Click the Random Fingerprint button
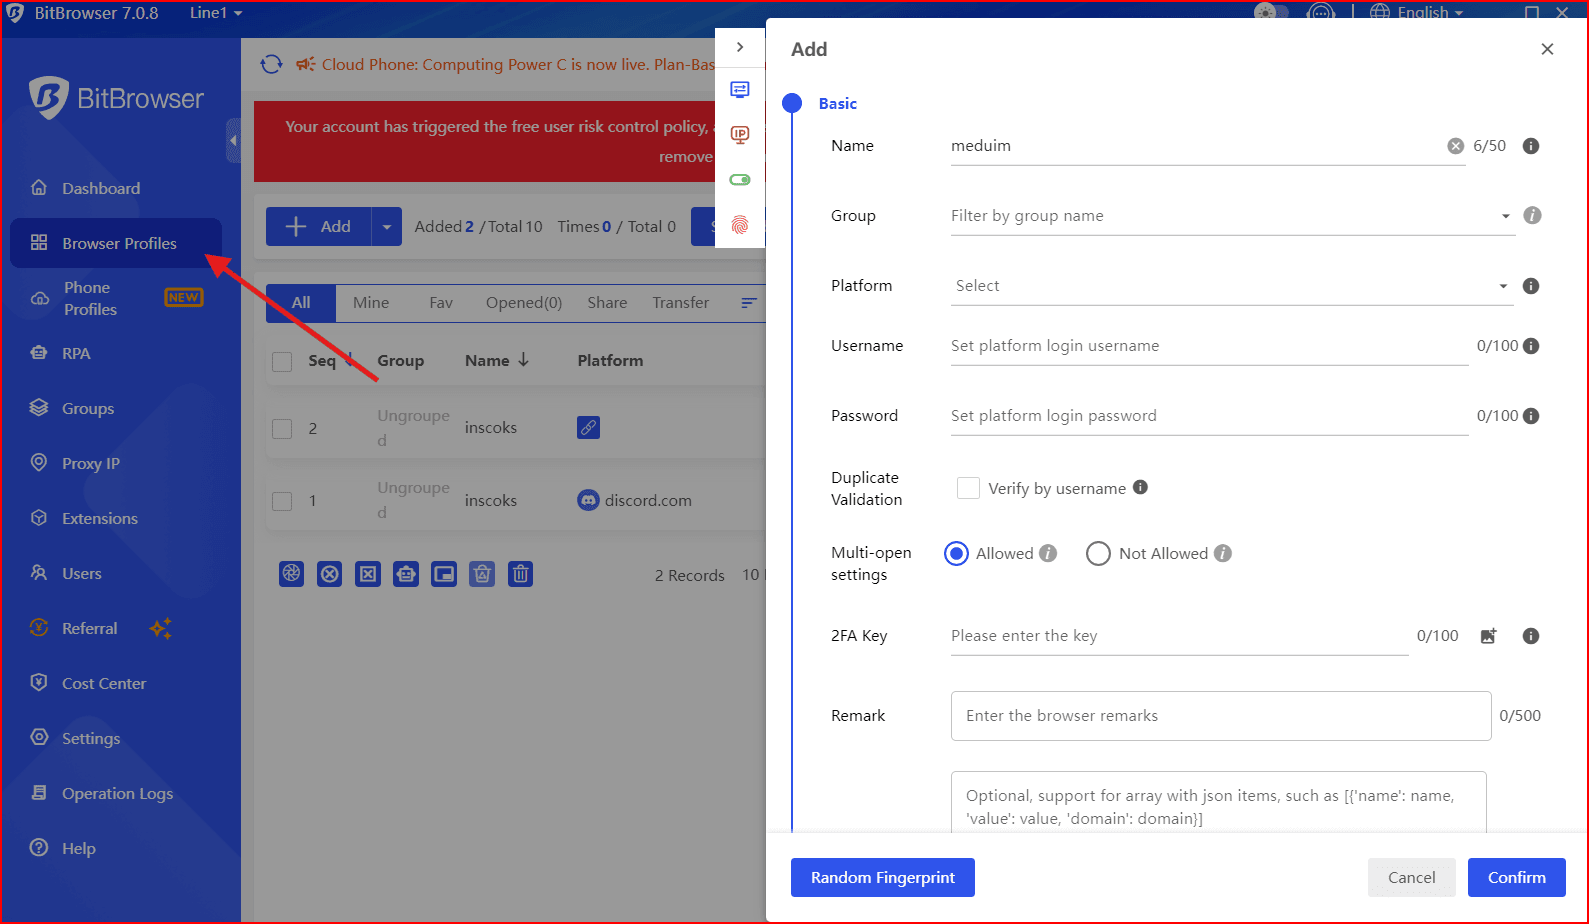Image resolution: width=1589 pixels, height=924 pixels. [883, 877]
